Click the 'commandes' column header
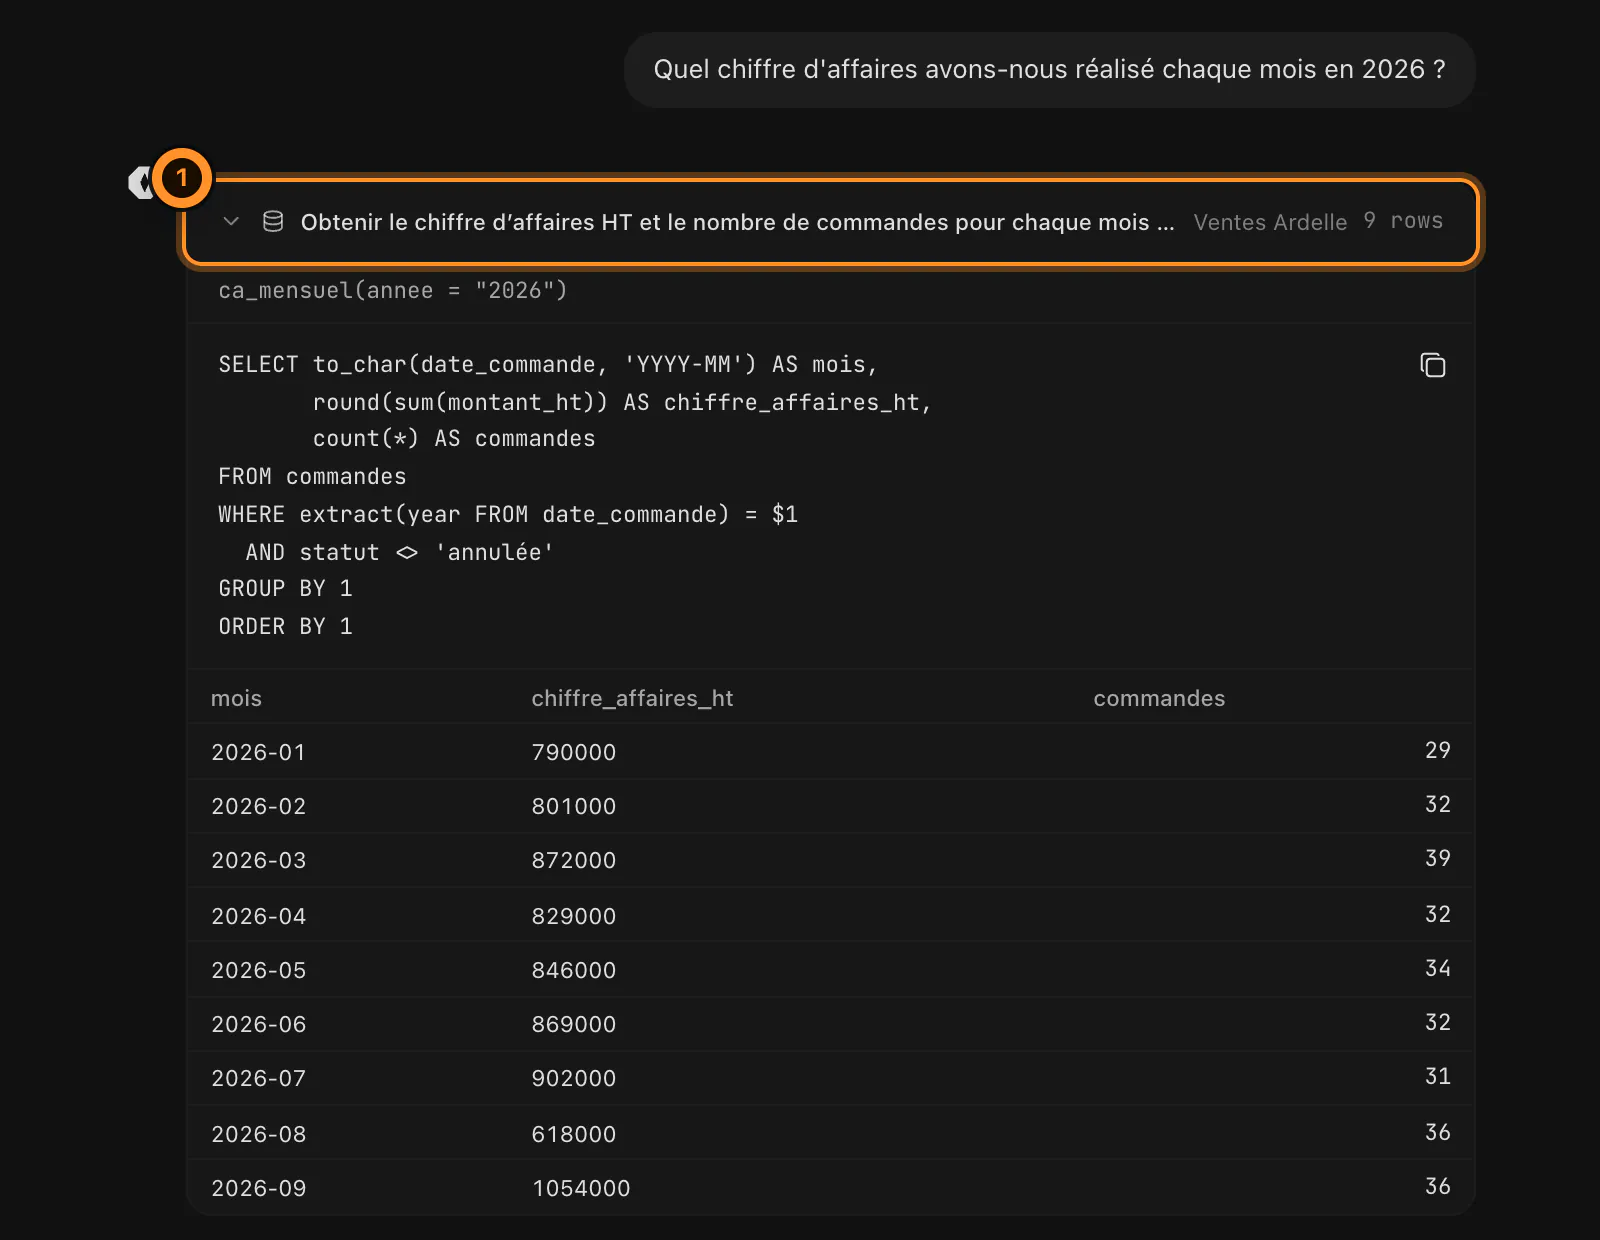1600x1240 pixels. (1159, 698)
